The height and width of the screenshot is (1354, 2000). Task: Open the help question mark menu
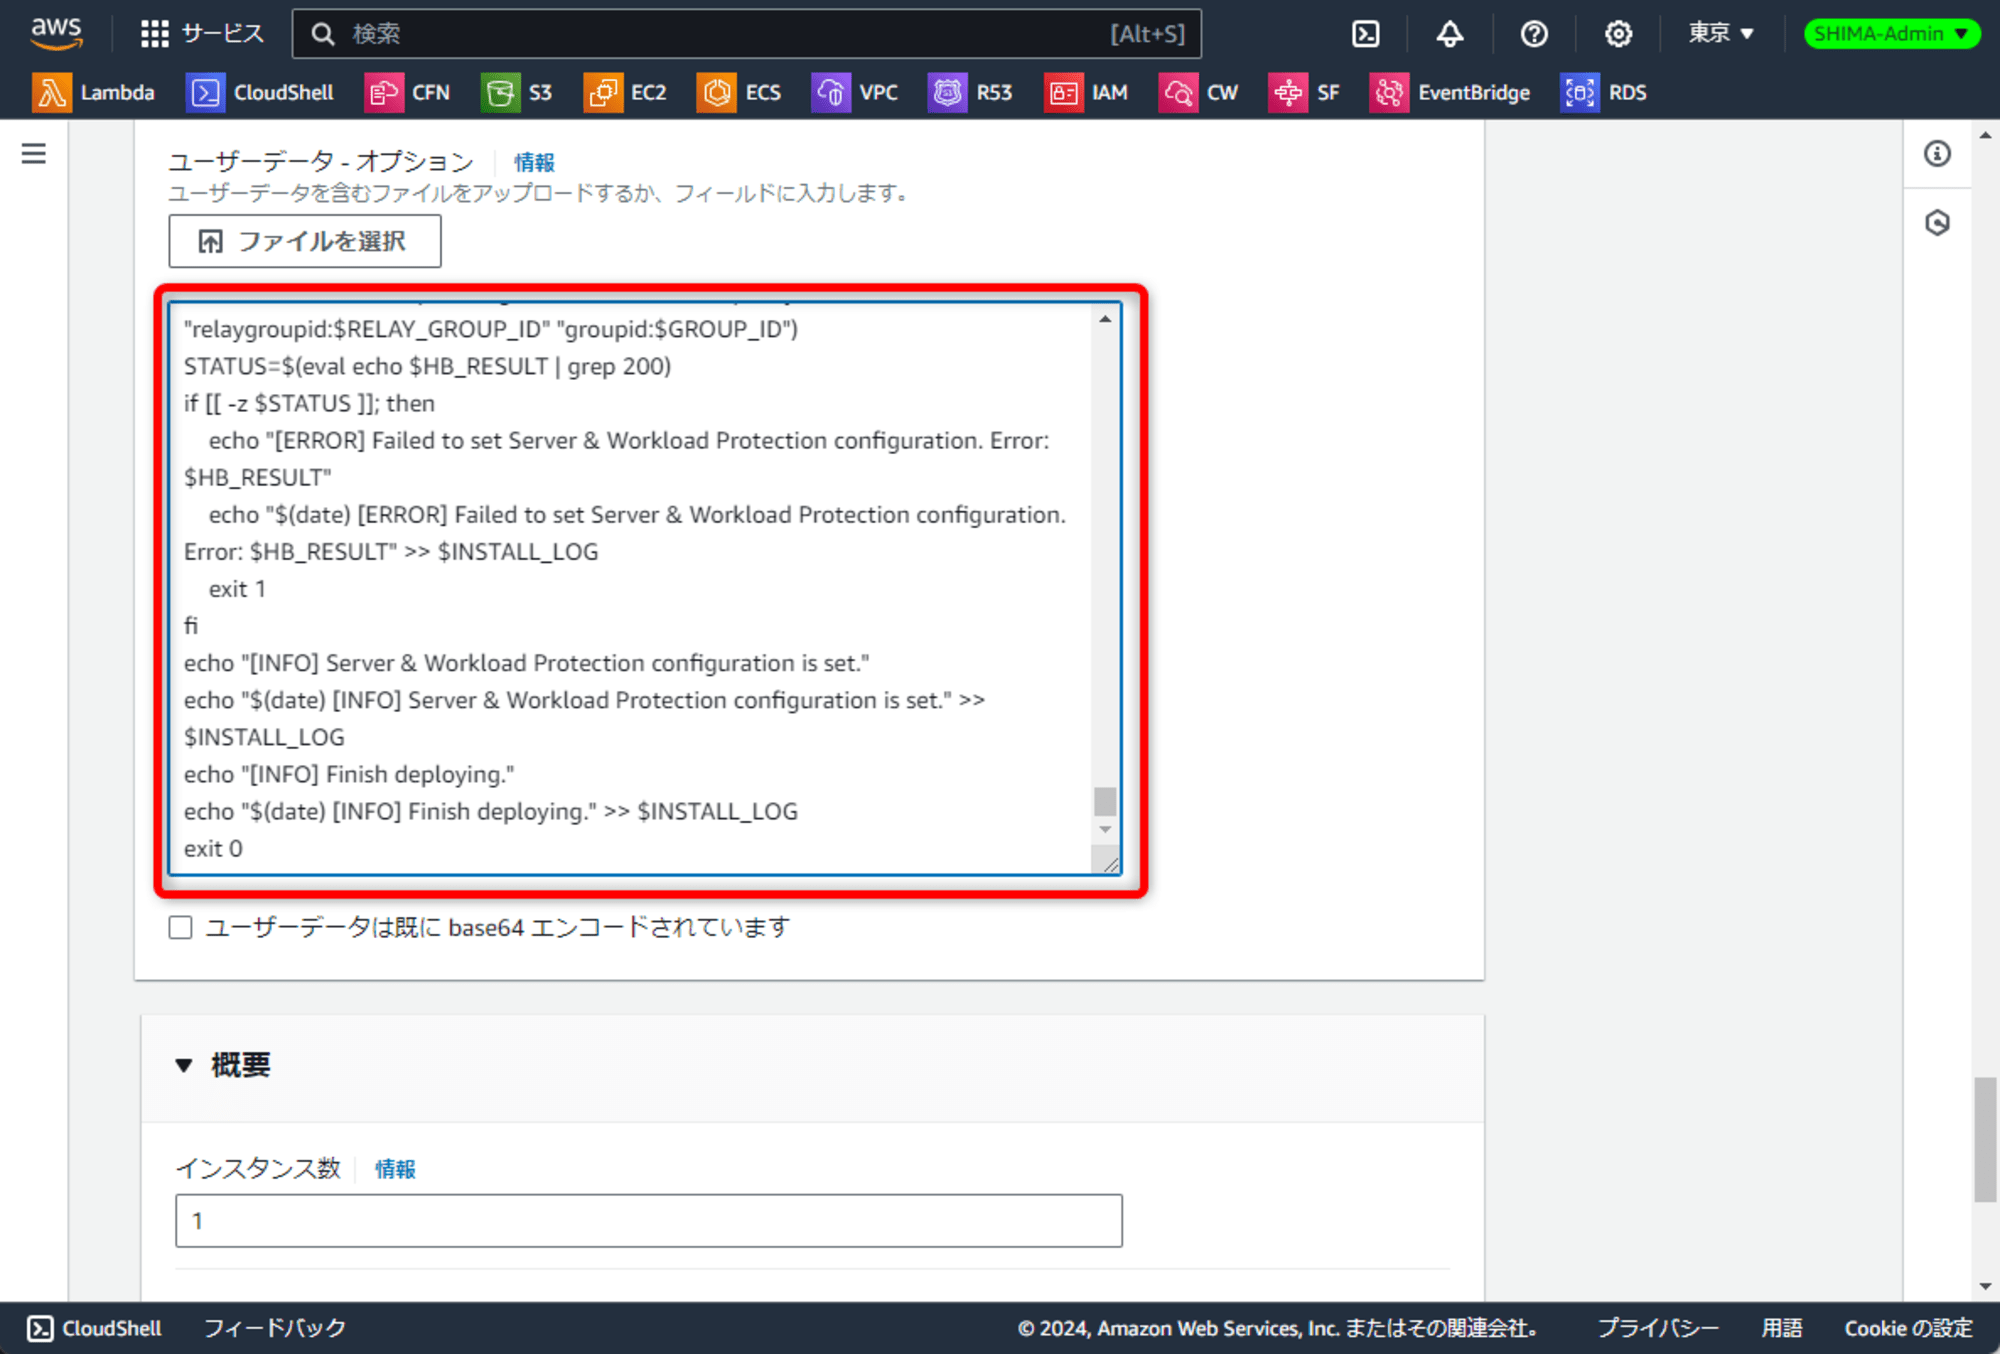(x=1534, y=34)
